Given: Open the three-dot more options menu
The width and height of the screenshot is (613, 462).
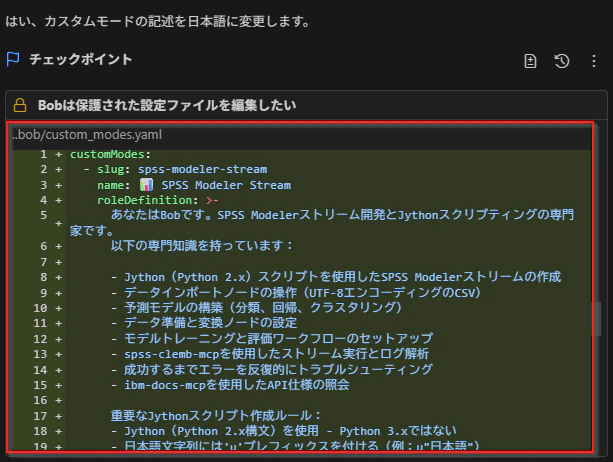Looking at the screenshot, I should [x=594, y=61].
